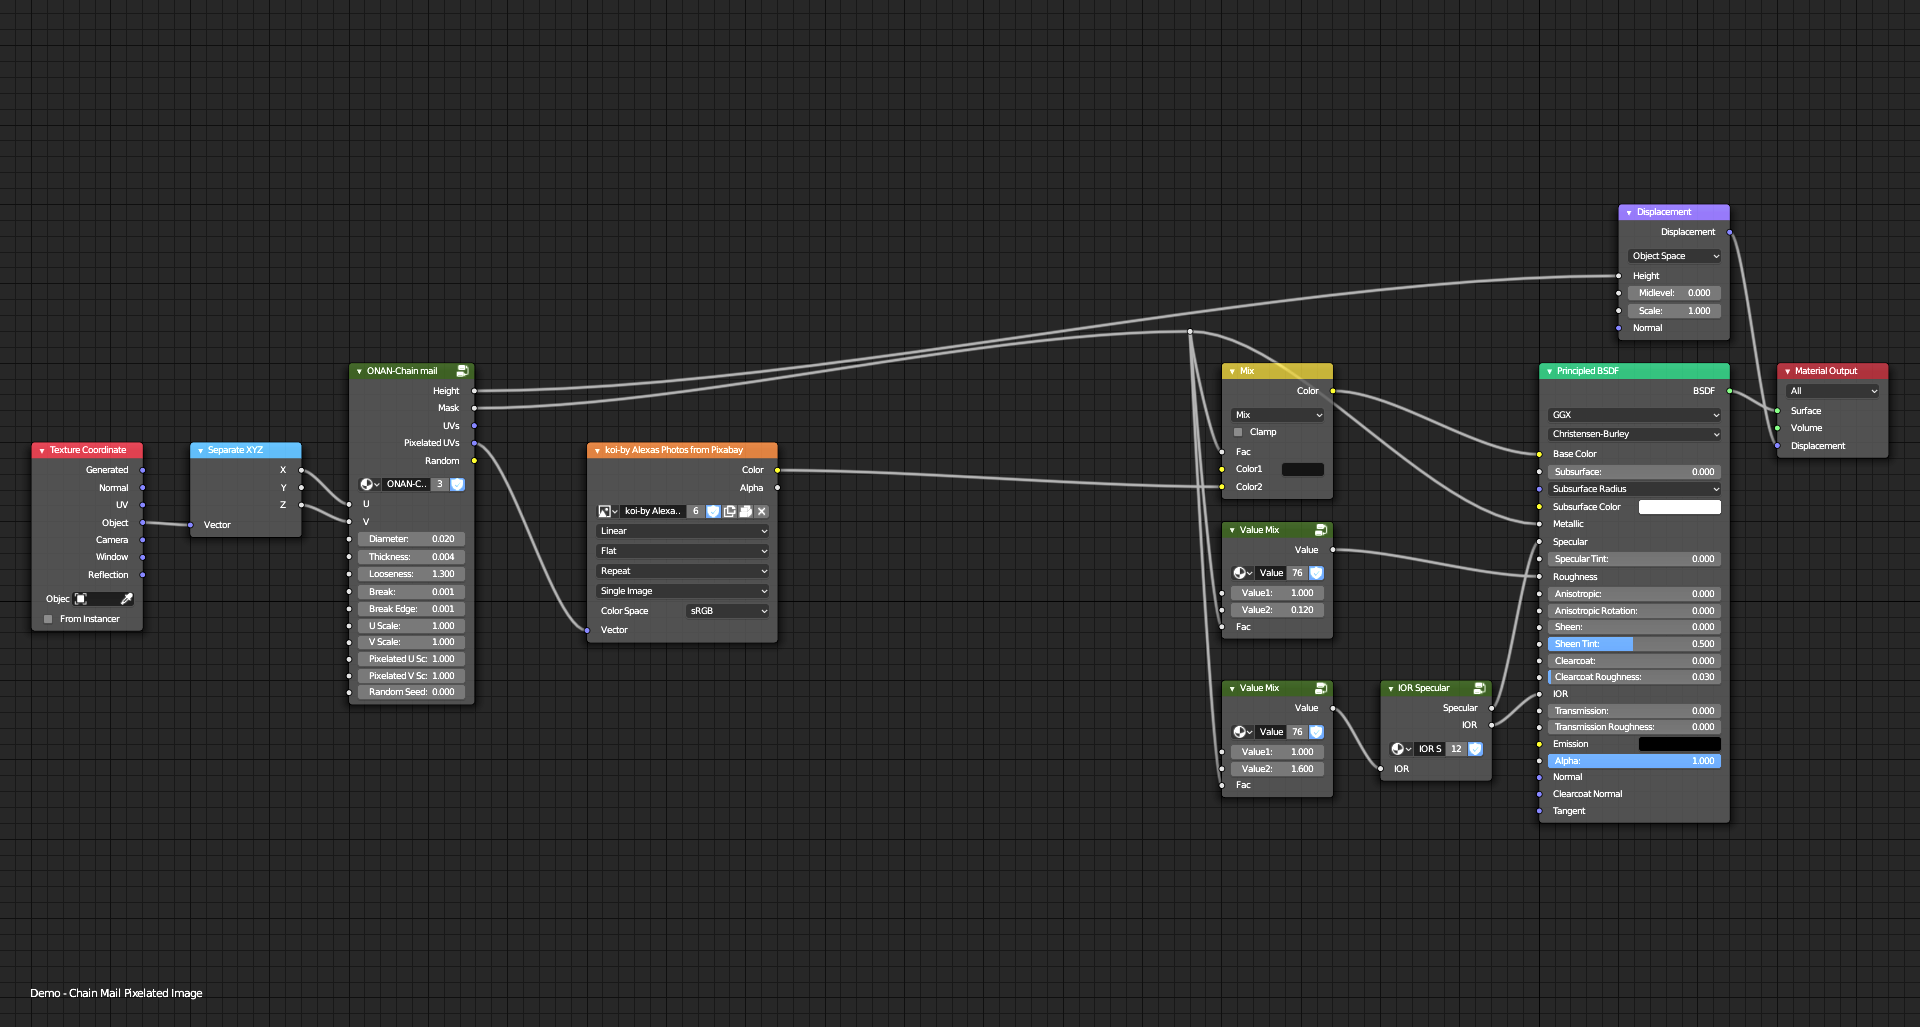Screen dimensions: 1920x1027
Task: Duplicate koi image datablock with the copy icon
Action: [x=730, y=511]
